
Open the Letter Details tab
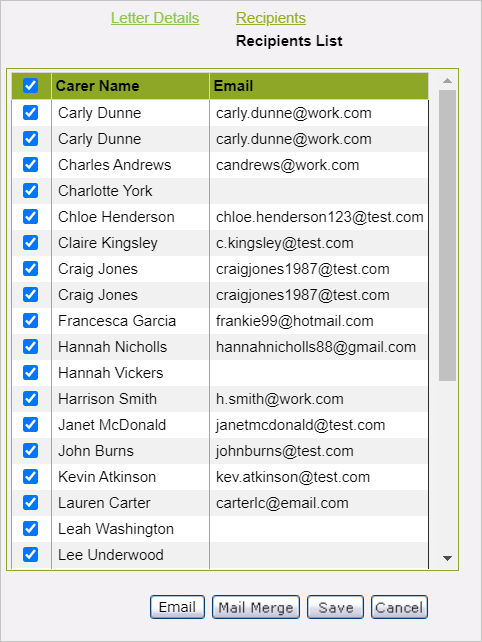[155, 18]
